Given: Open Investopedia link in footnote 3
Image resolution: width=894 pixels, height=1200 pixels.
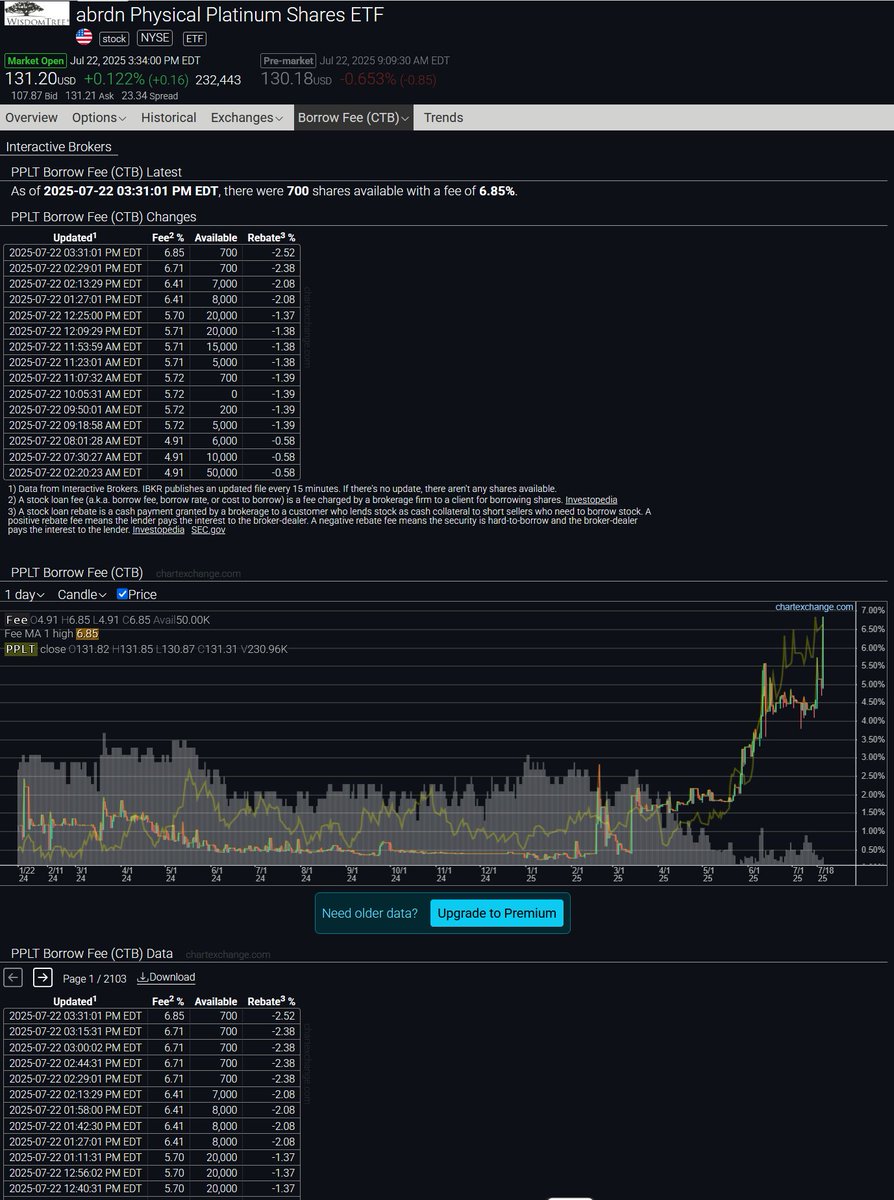Looking at the screenshot, I should [158, 530].
